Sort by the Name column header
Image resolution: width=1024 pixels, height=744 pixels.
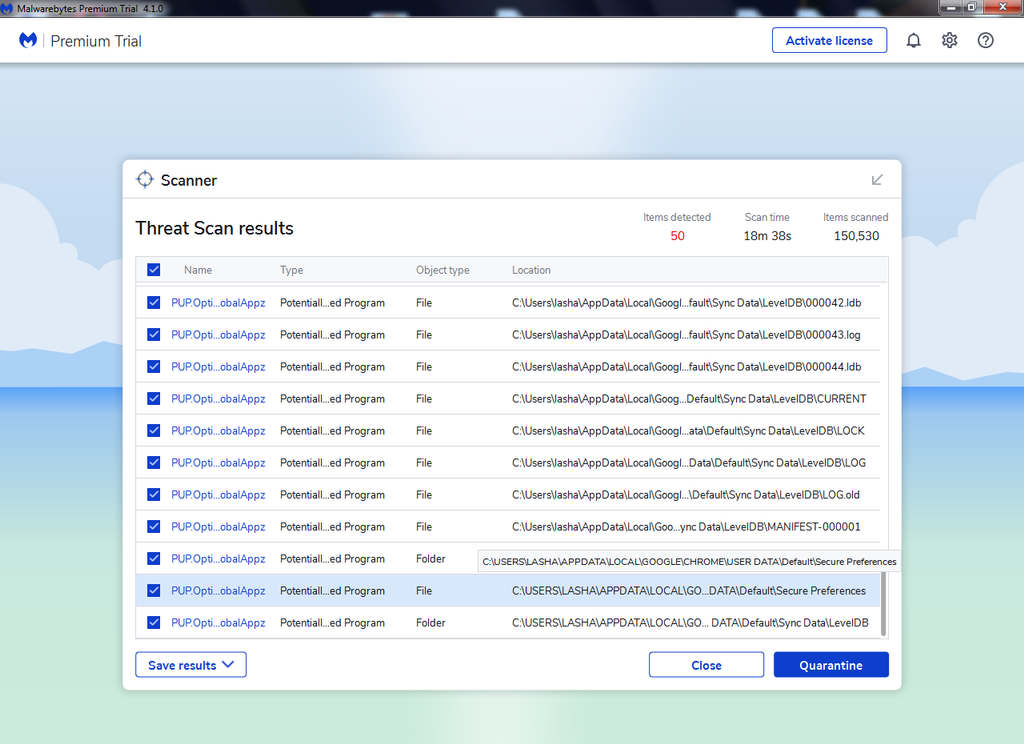198,270
